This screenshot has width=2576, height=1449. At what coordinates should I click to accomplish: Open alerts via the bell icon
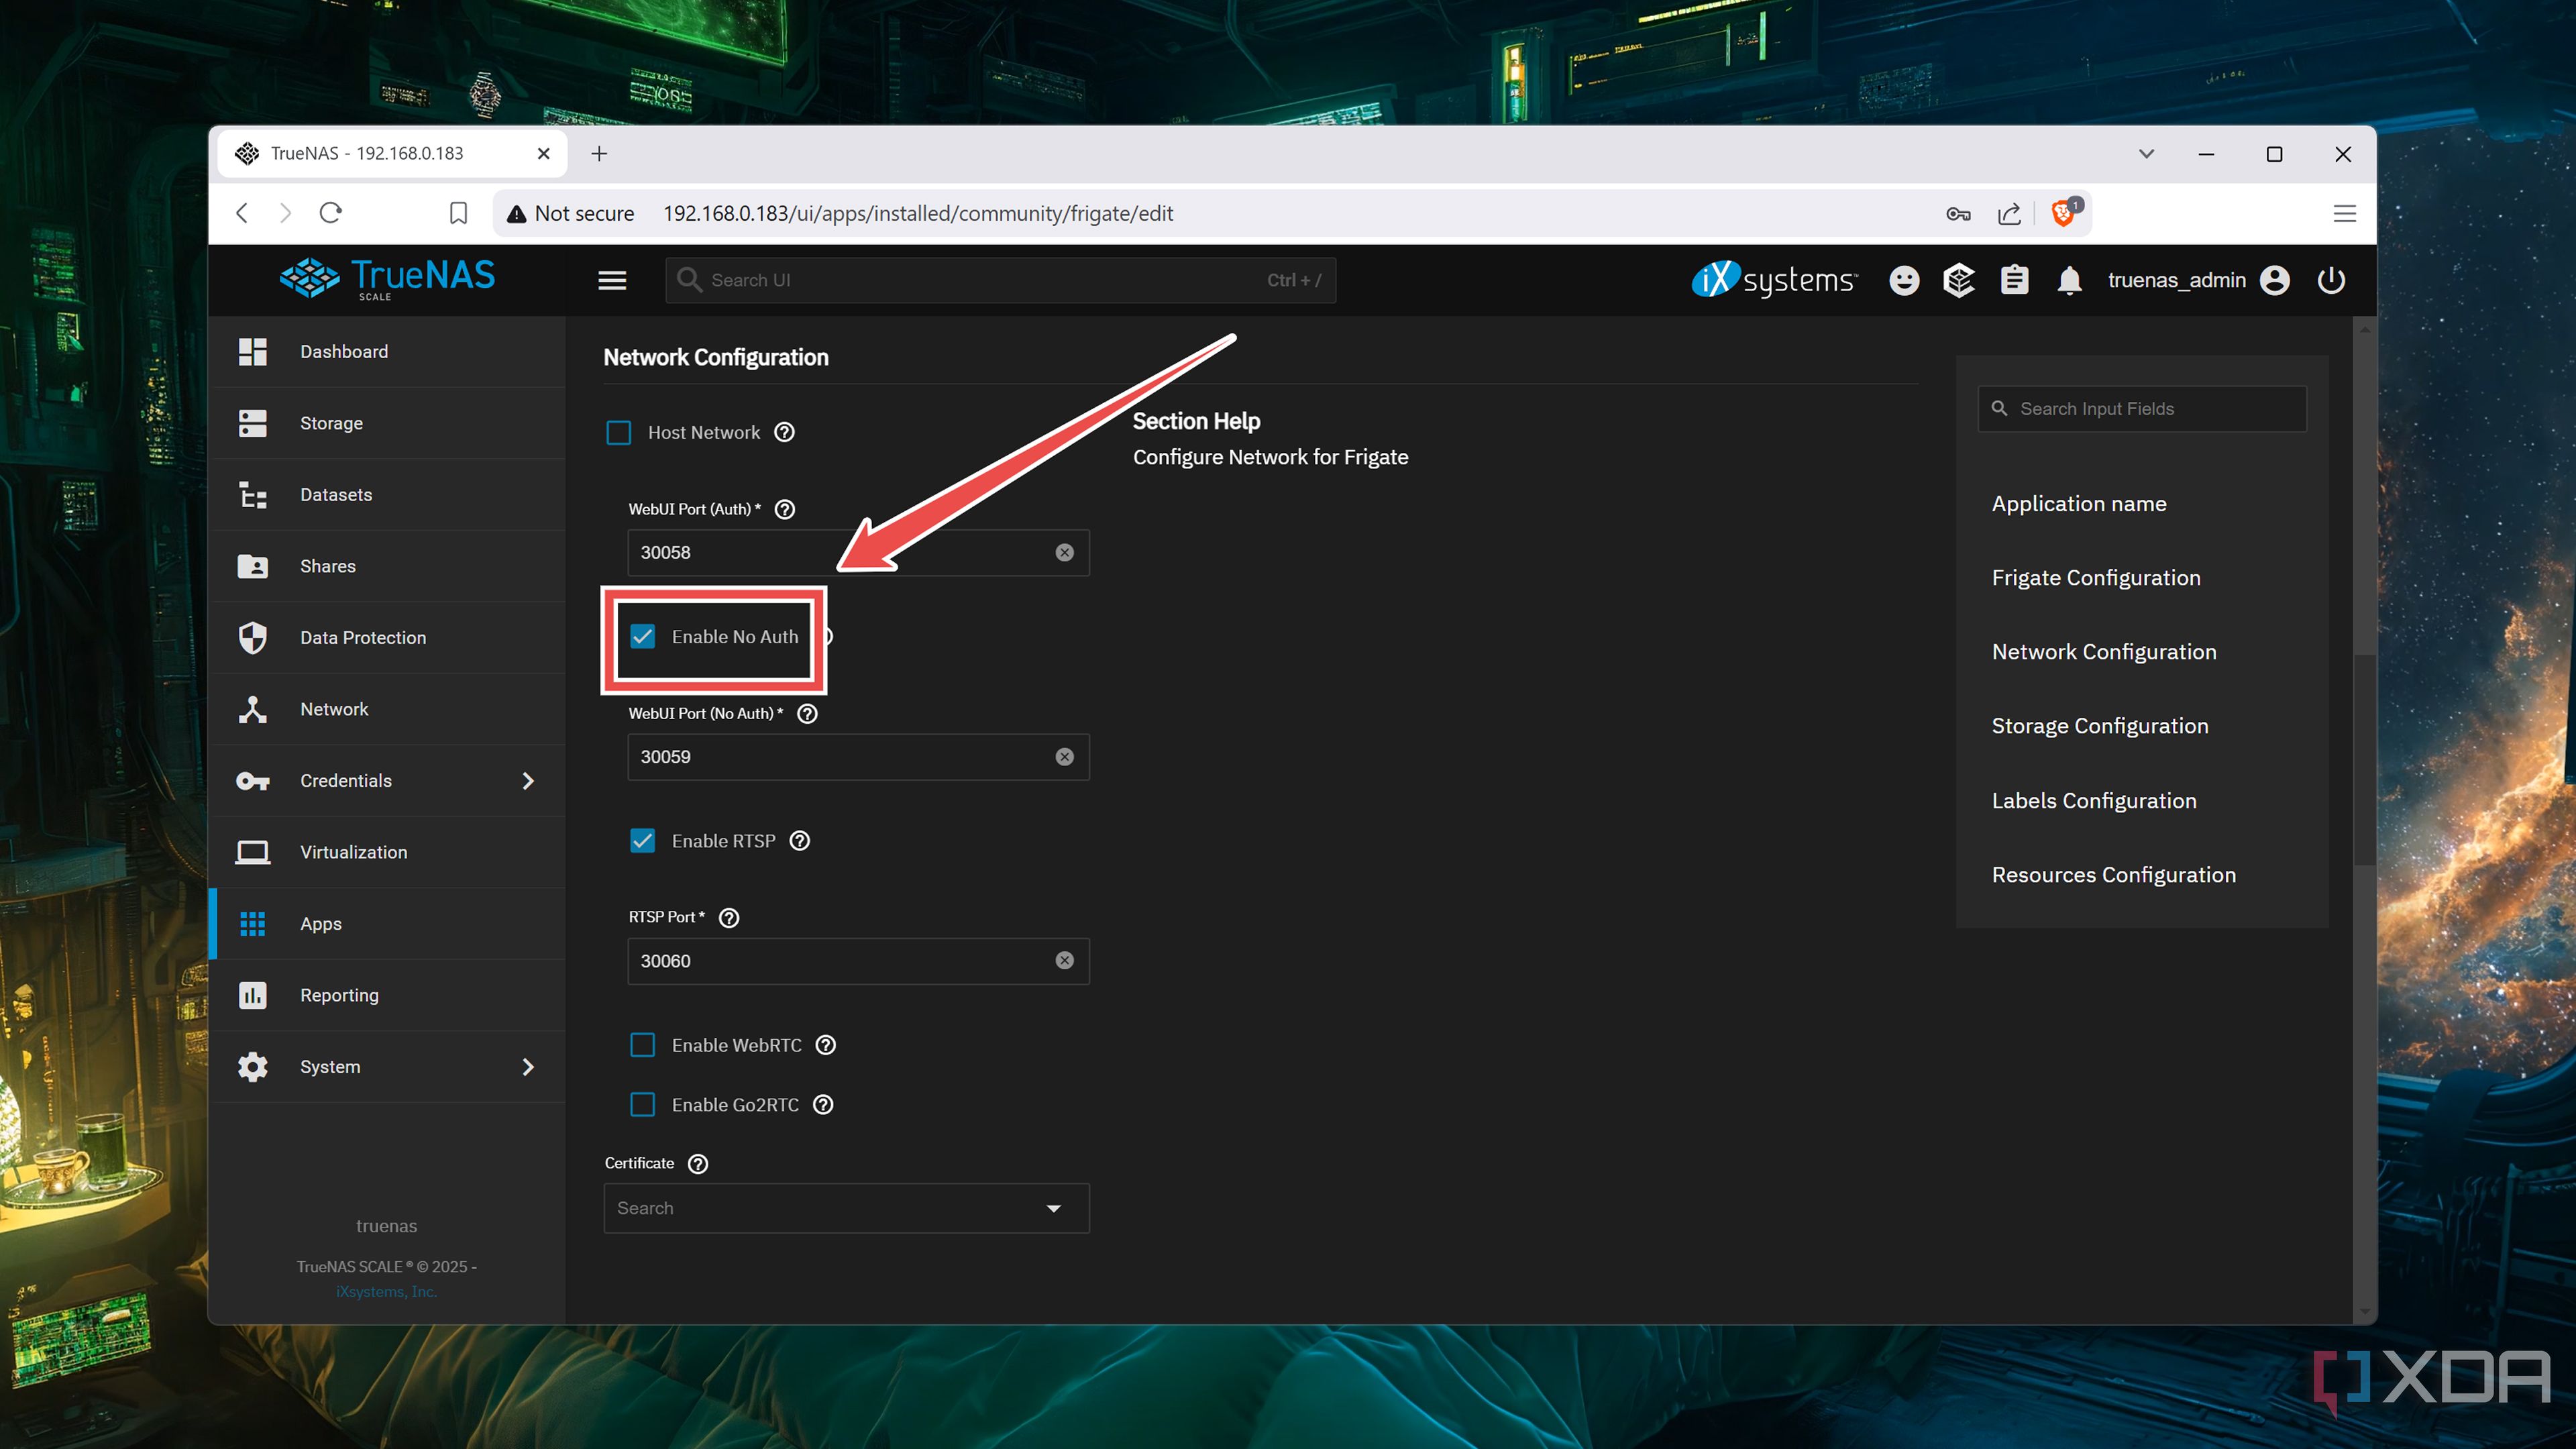pos(2069,280)
